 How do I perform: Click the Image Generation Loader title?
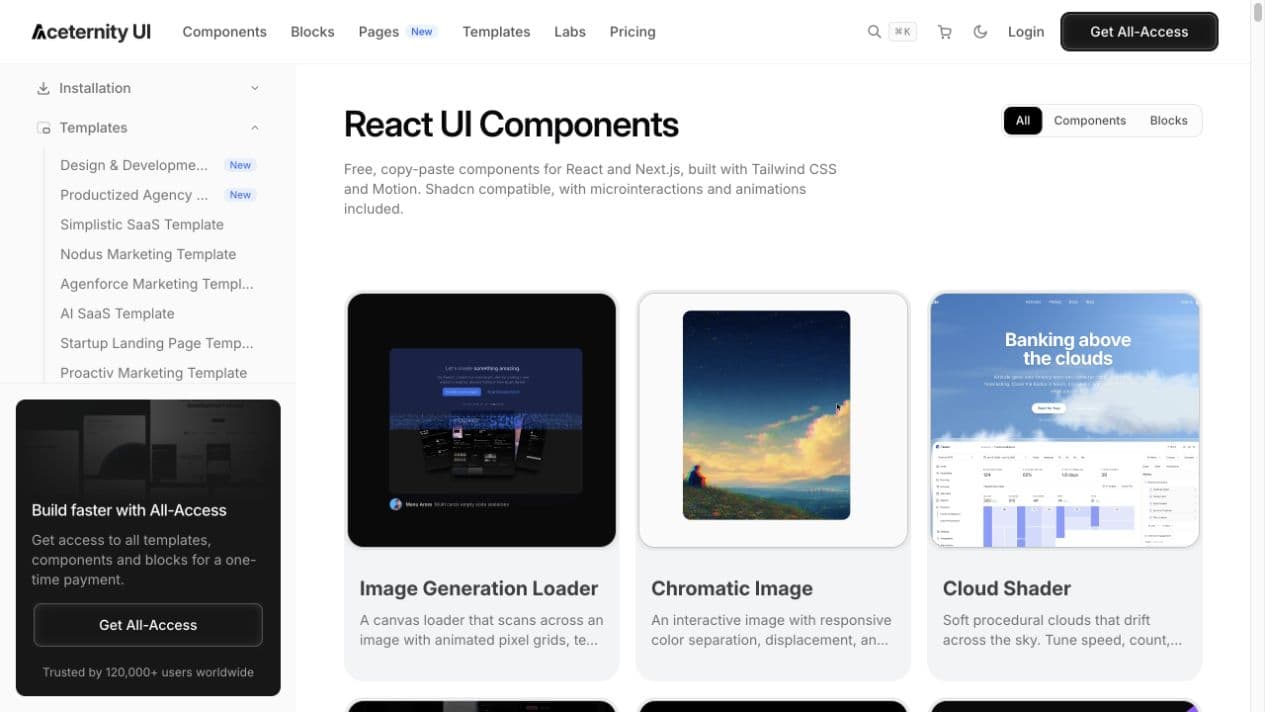tap(479, 589)
